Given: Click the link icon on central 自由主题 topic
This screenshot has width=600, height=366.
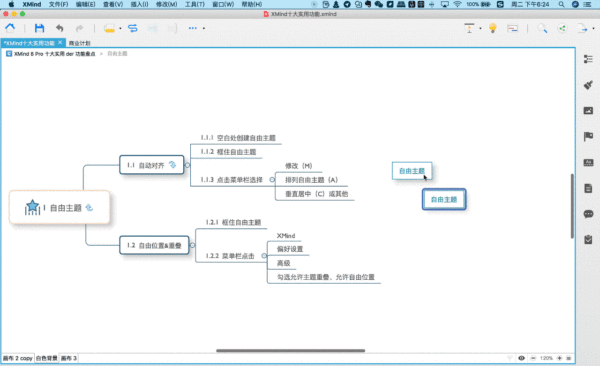Looking at the screenshot, I should tap(89, 208).
